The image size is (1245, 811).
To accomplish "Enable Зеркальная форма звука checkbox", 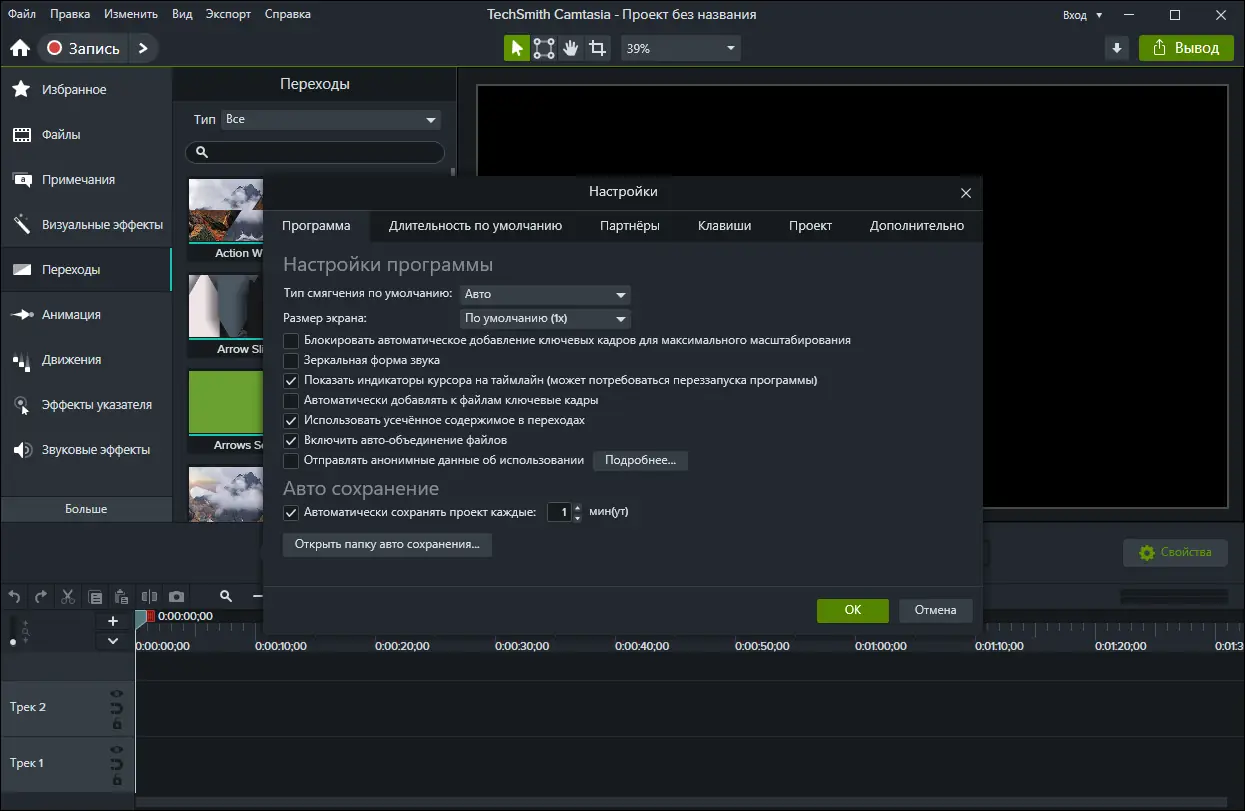I will tap(291, 360).
